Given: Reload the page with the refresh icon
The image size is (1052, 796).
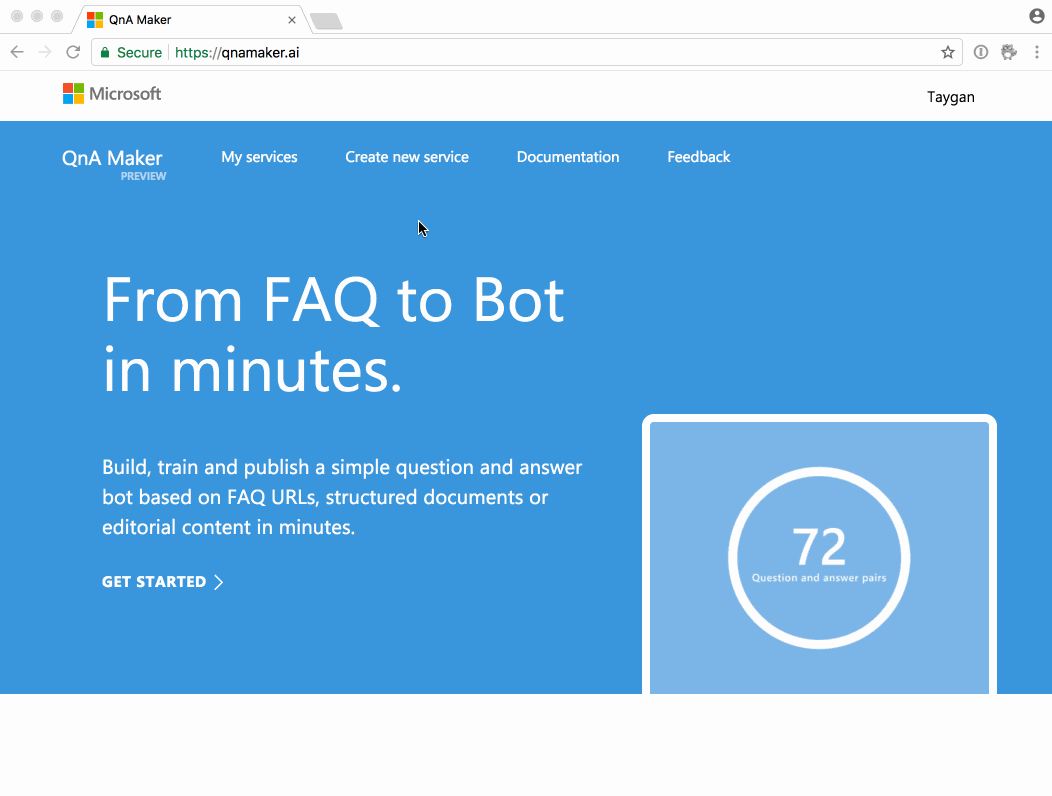Looking at the screenshot, I should pyautogui.click(x=73, y=52).
